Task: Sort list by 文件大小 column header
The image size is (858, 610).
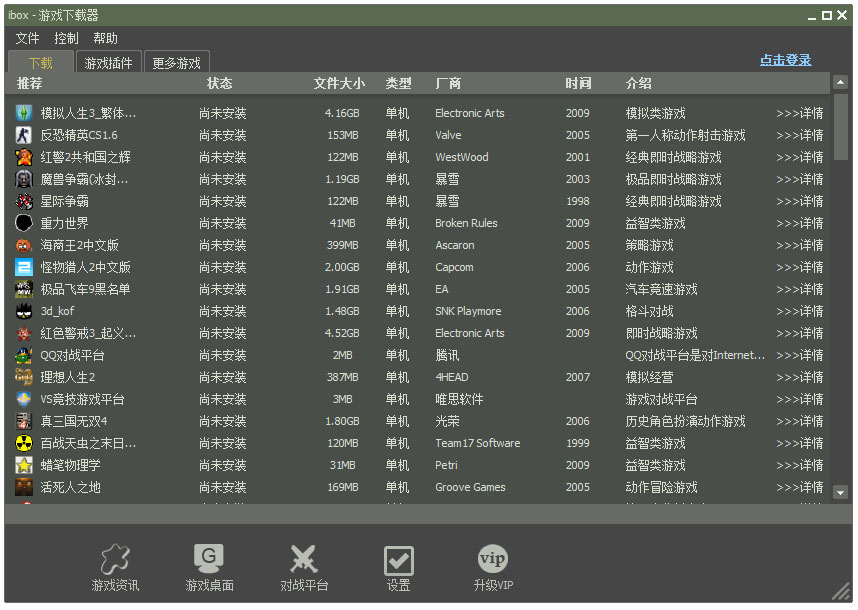Action: [x=339, y=83]
